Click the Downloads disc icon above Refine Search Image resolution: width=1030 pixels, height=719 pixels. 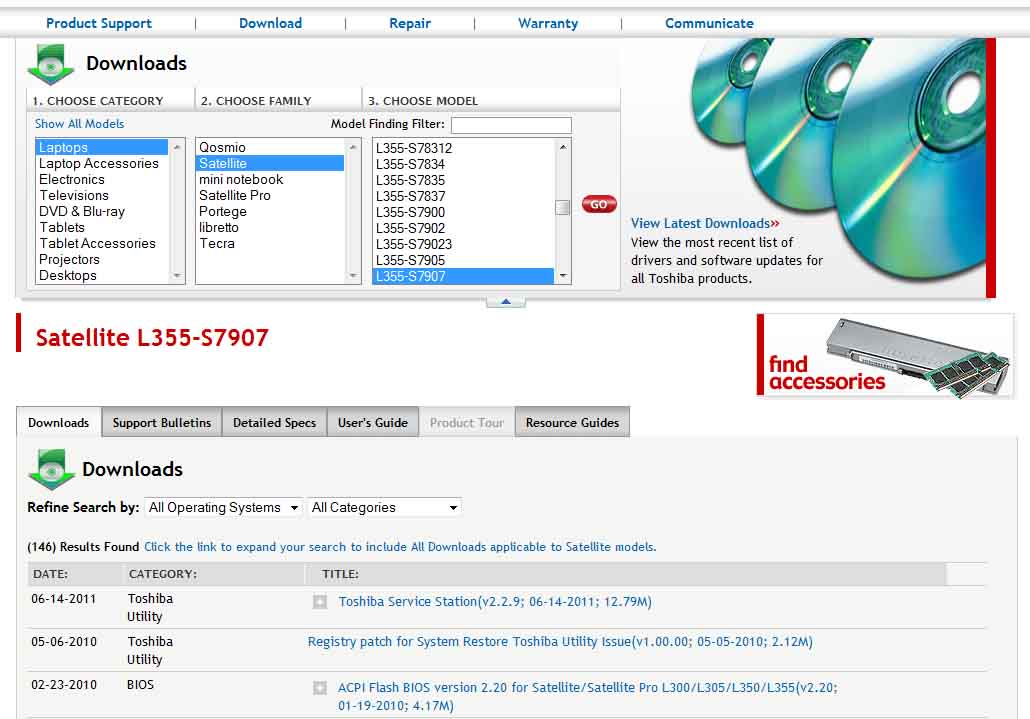(x=51, y=469)
